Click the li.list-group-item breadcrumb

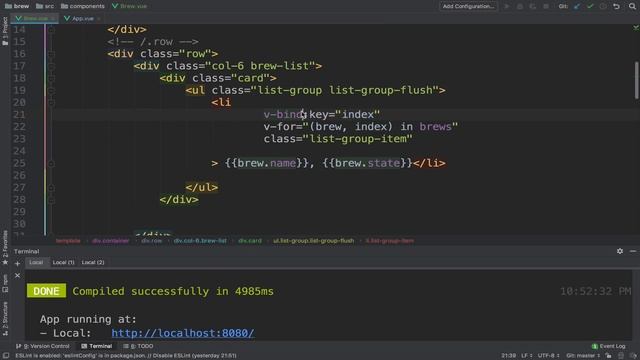pyautogui.click(x=390, y=241)
